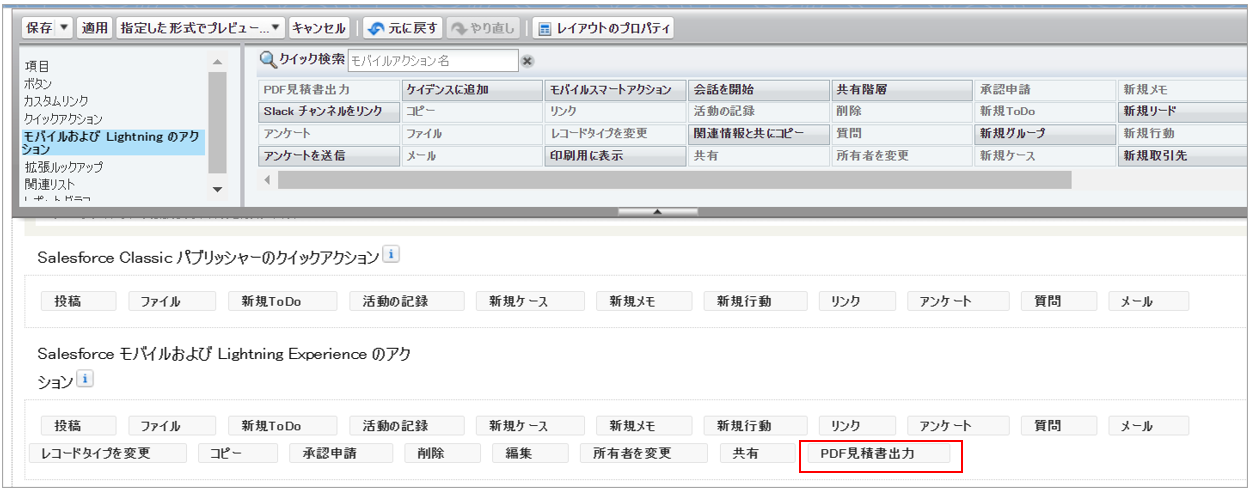Select the highlighted PDF見積書出力 action in Lightning section
Viewport: 1254px width, 494px height.
click(880, 454)
